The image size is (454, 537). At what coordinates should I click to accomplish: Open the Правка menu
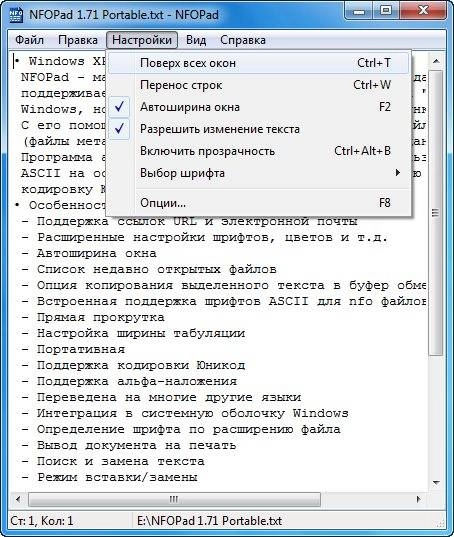(x=78, y=40)
